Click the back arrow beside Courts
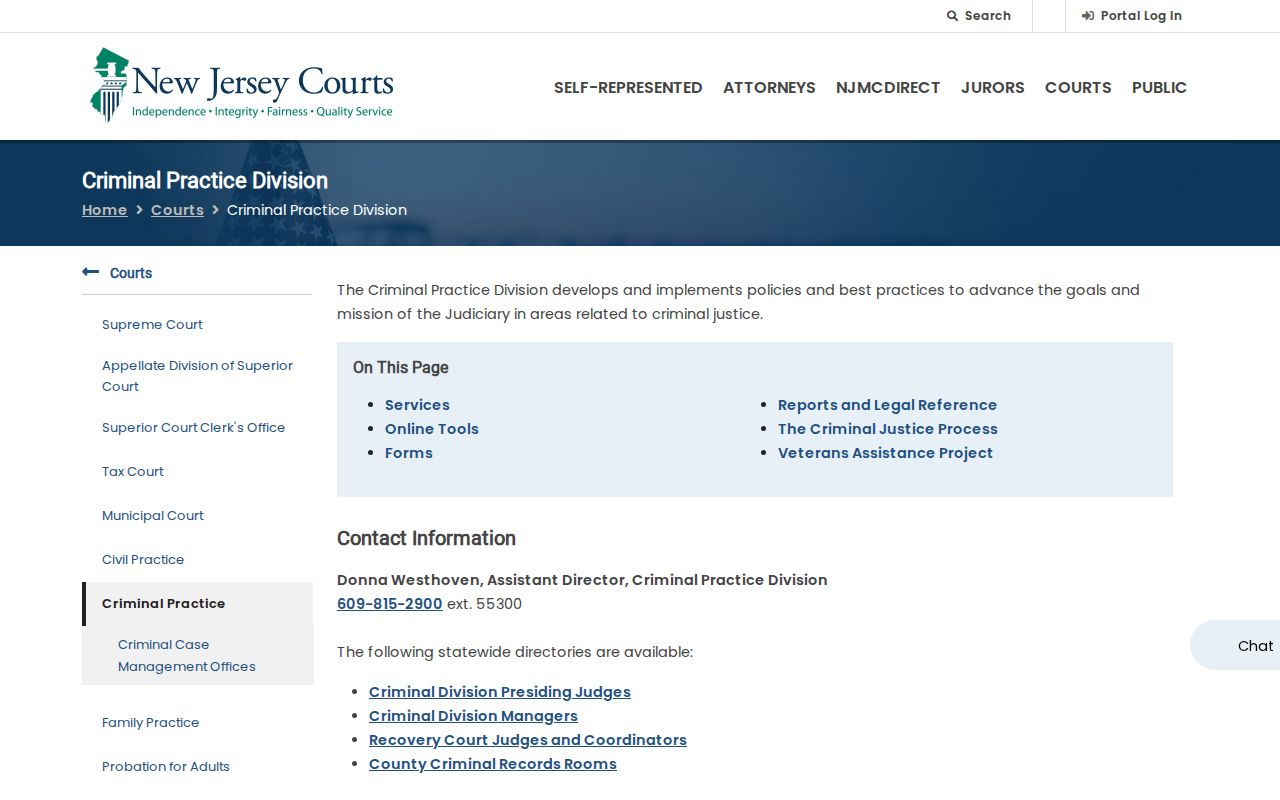1280x800 pixels. (91, 272)
